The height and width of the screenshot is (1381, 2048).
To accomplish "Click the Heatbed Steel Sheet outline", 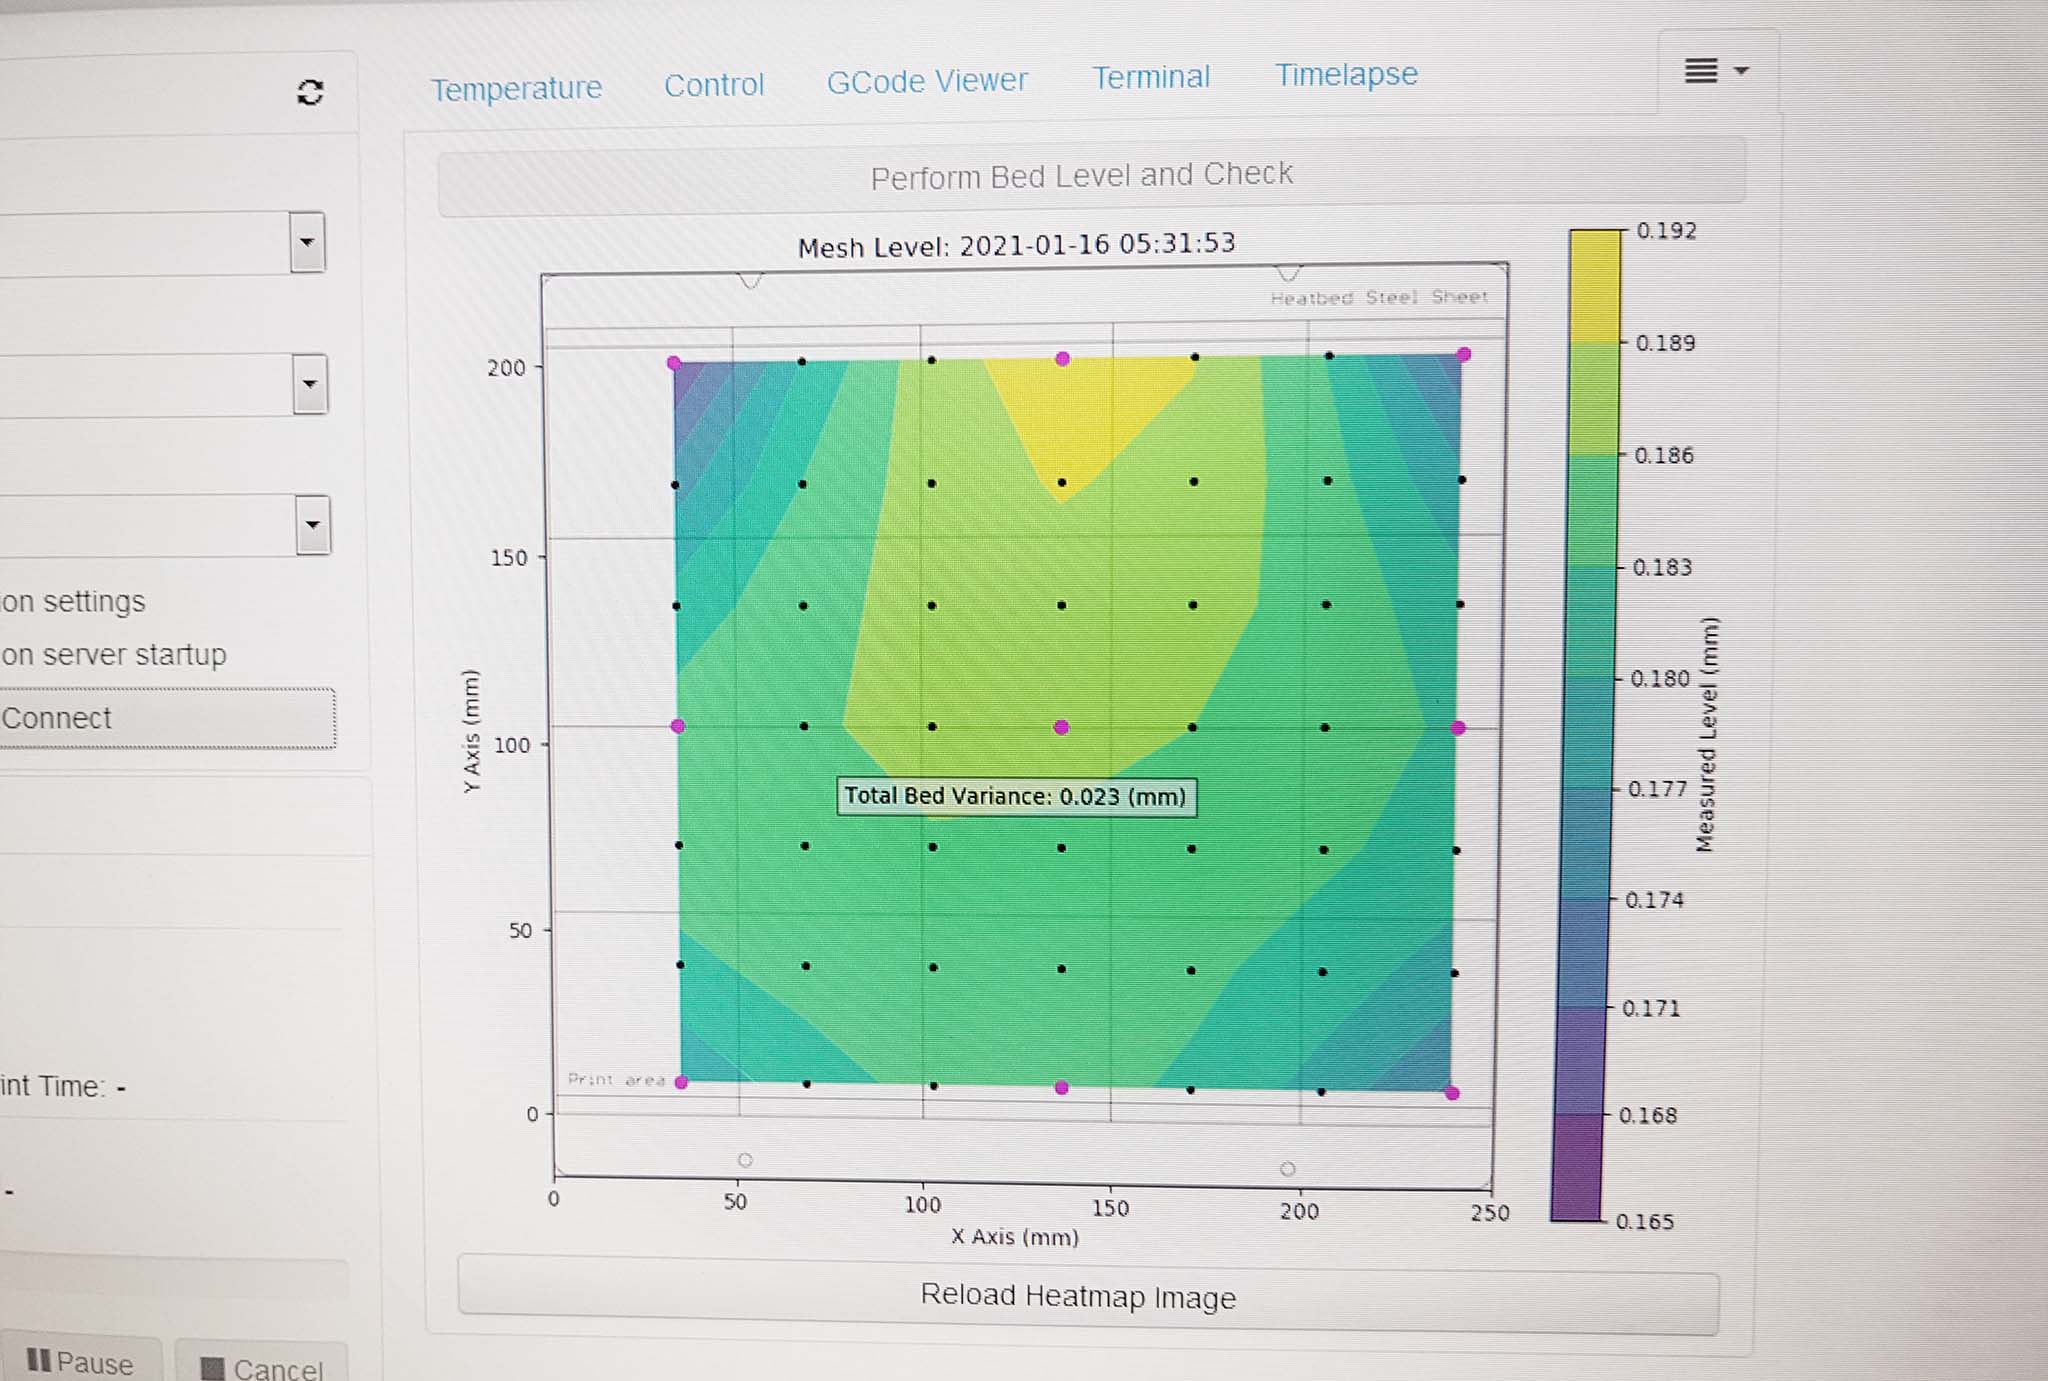I will pos(1380,297).
